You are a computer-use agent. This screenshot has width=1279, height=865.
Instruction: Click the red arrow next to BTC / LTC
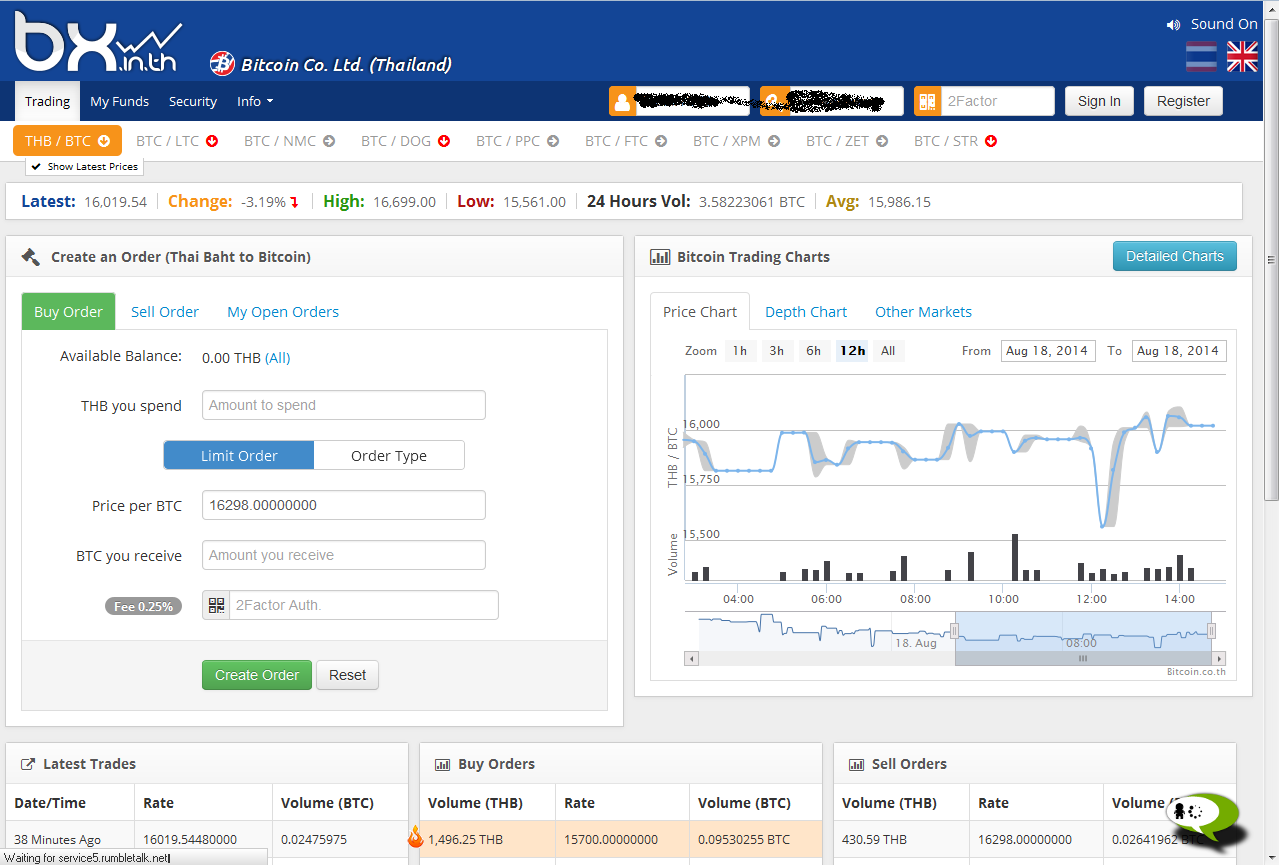(212, 141)
